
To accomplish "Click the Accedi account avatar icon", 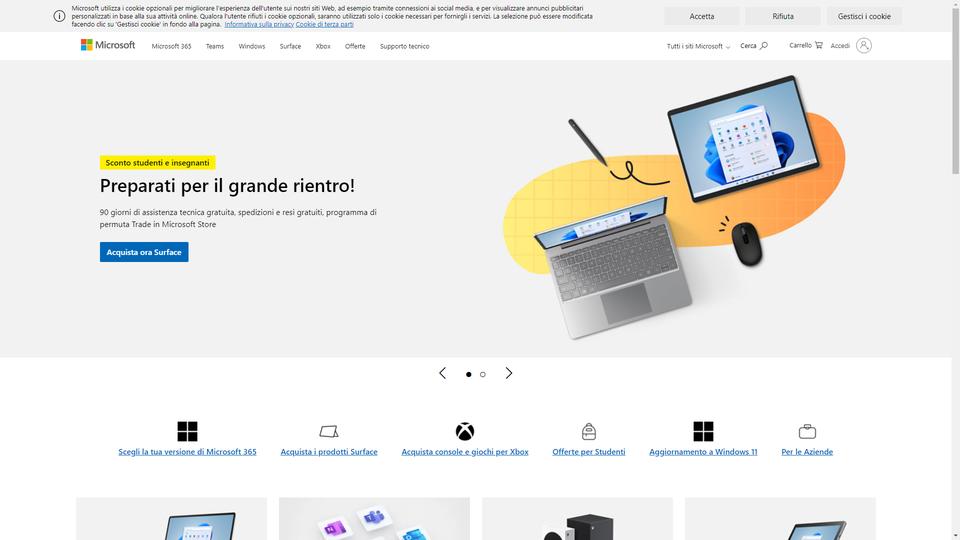I will tap(863, 45).
